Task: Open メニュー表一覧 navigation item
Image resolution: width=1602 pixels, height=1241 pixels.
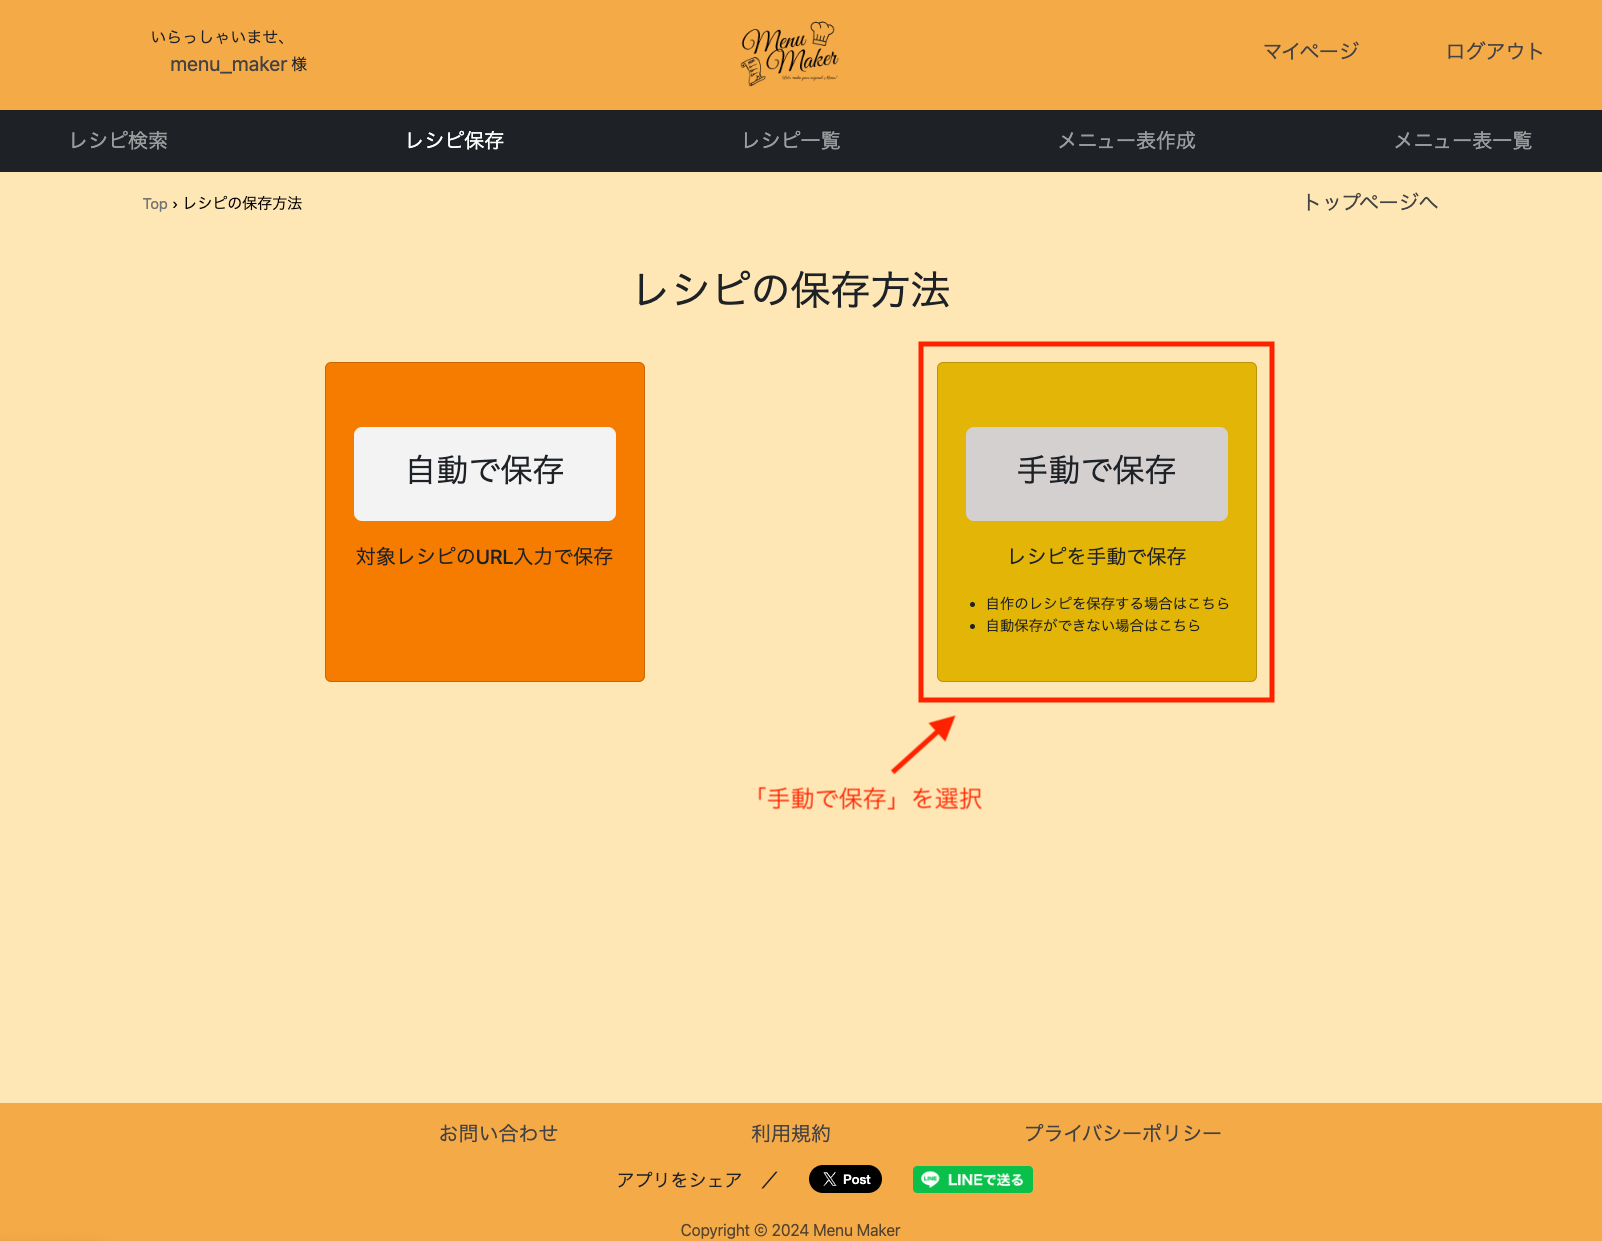Action: (1463, 141)
